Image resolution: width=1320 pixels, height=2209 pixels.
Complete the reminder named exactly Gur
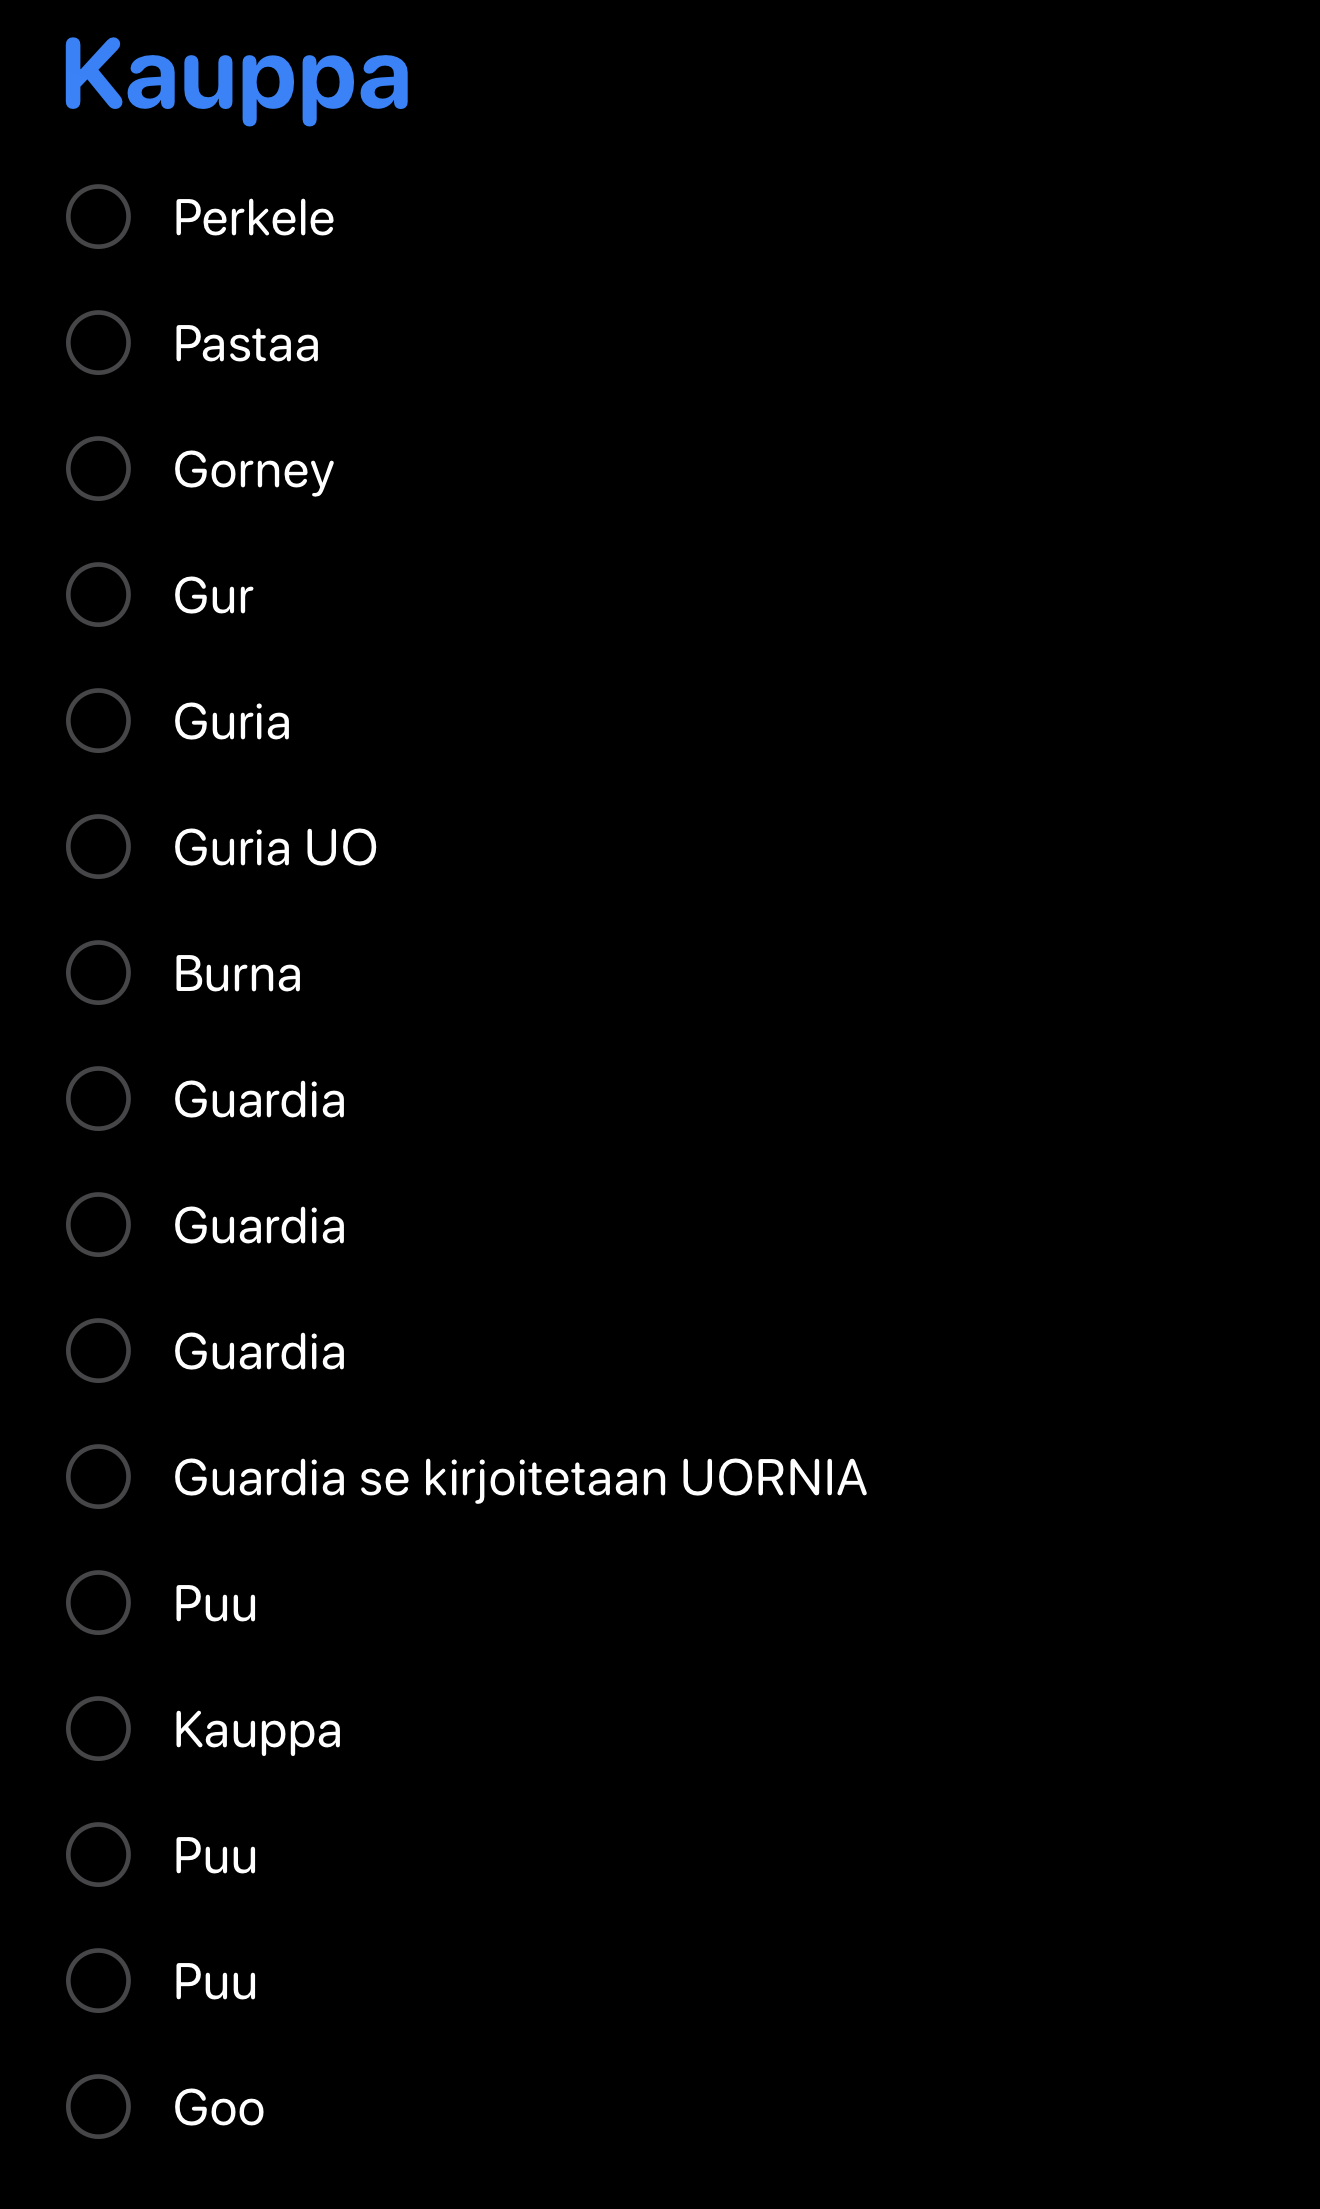click(x=98, y=595)
